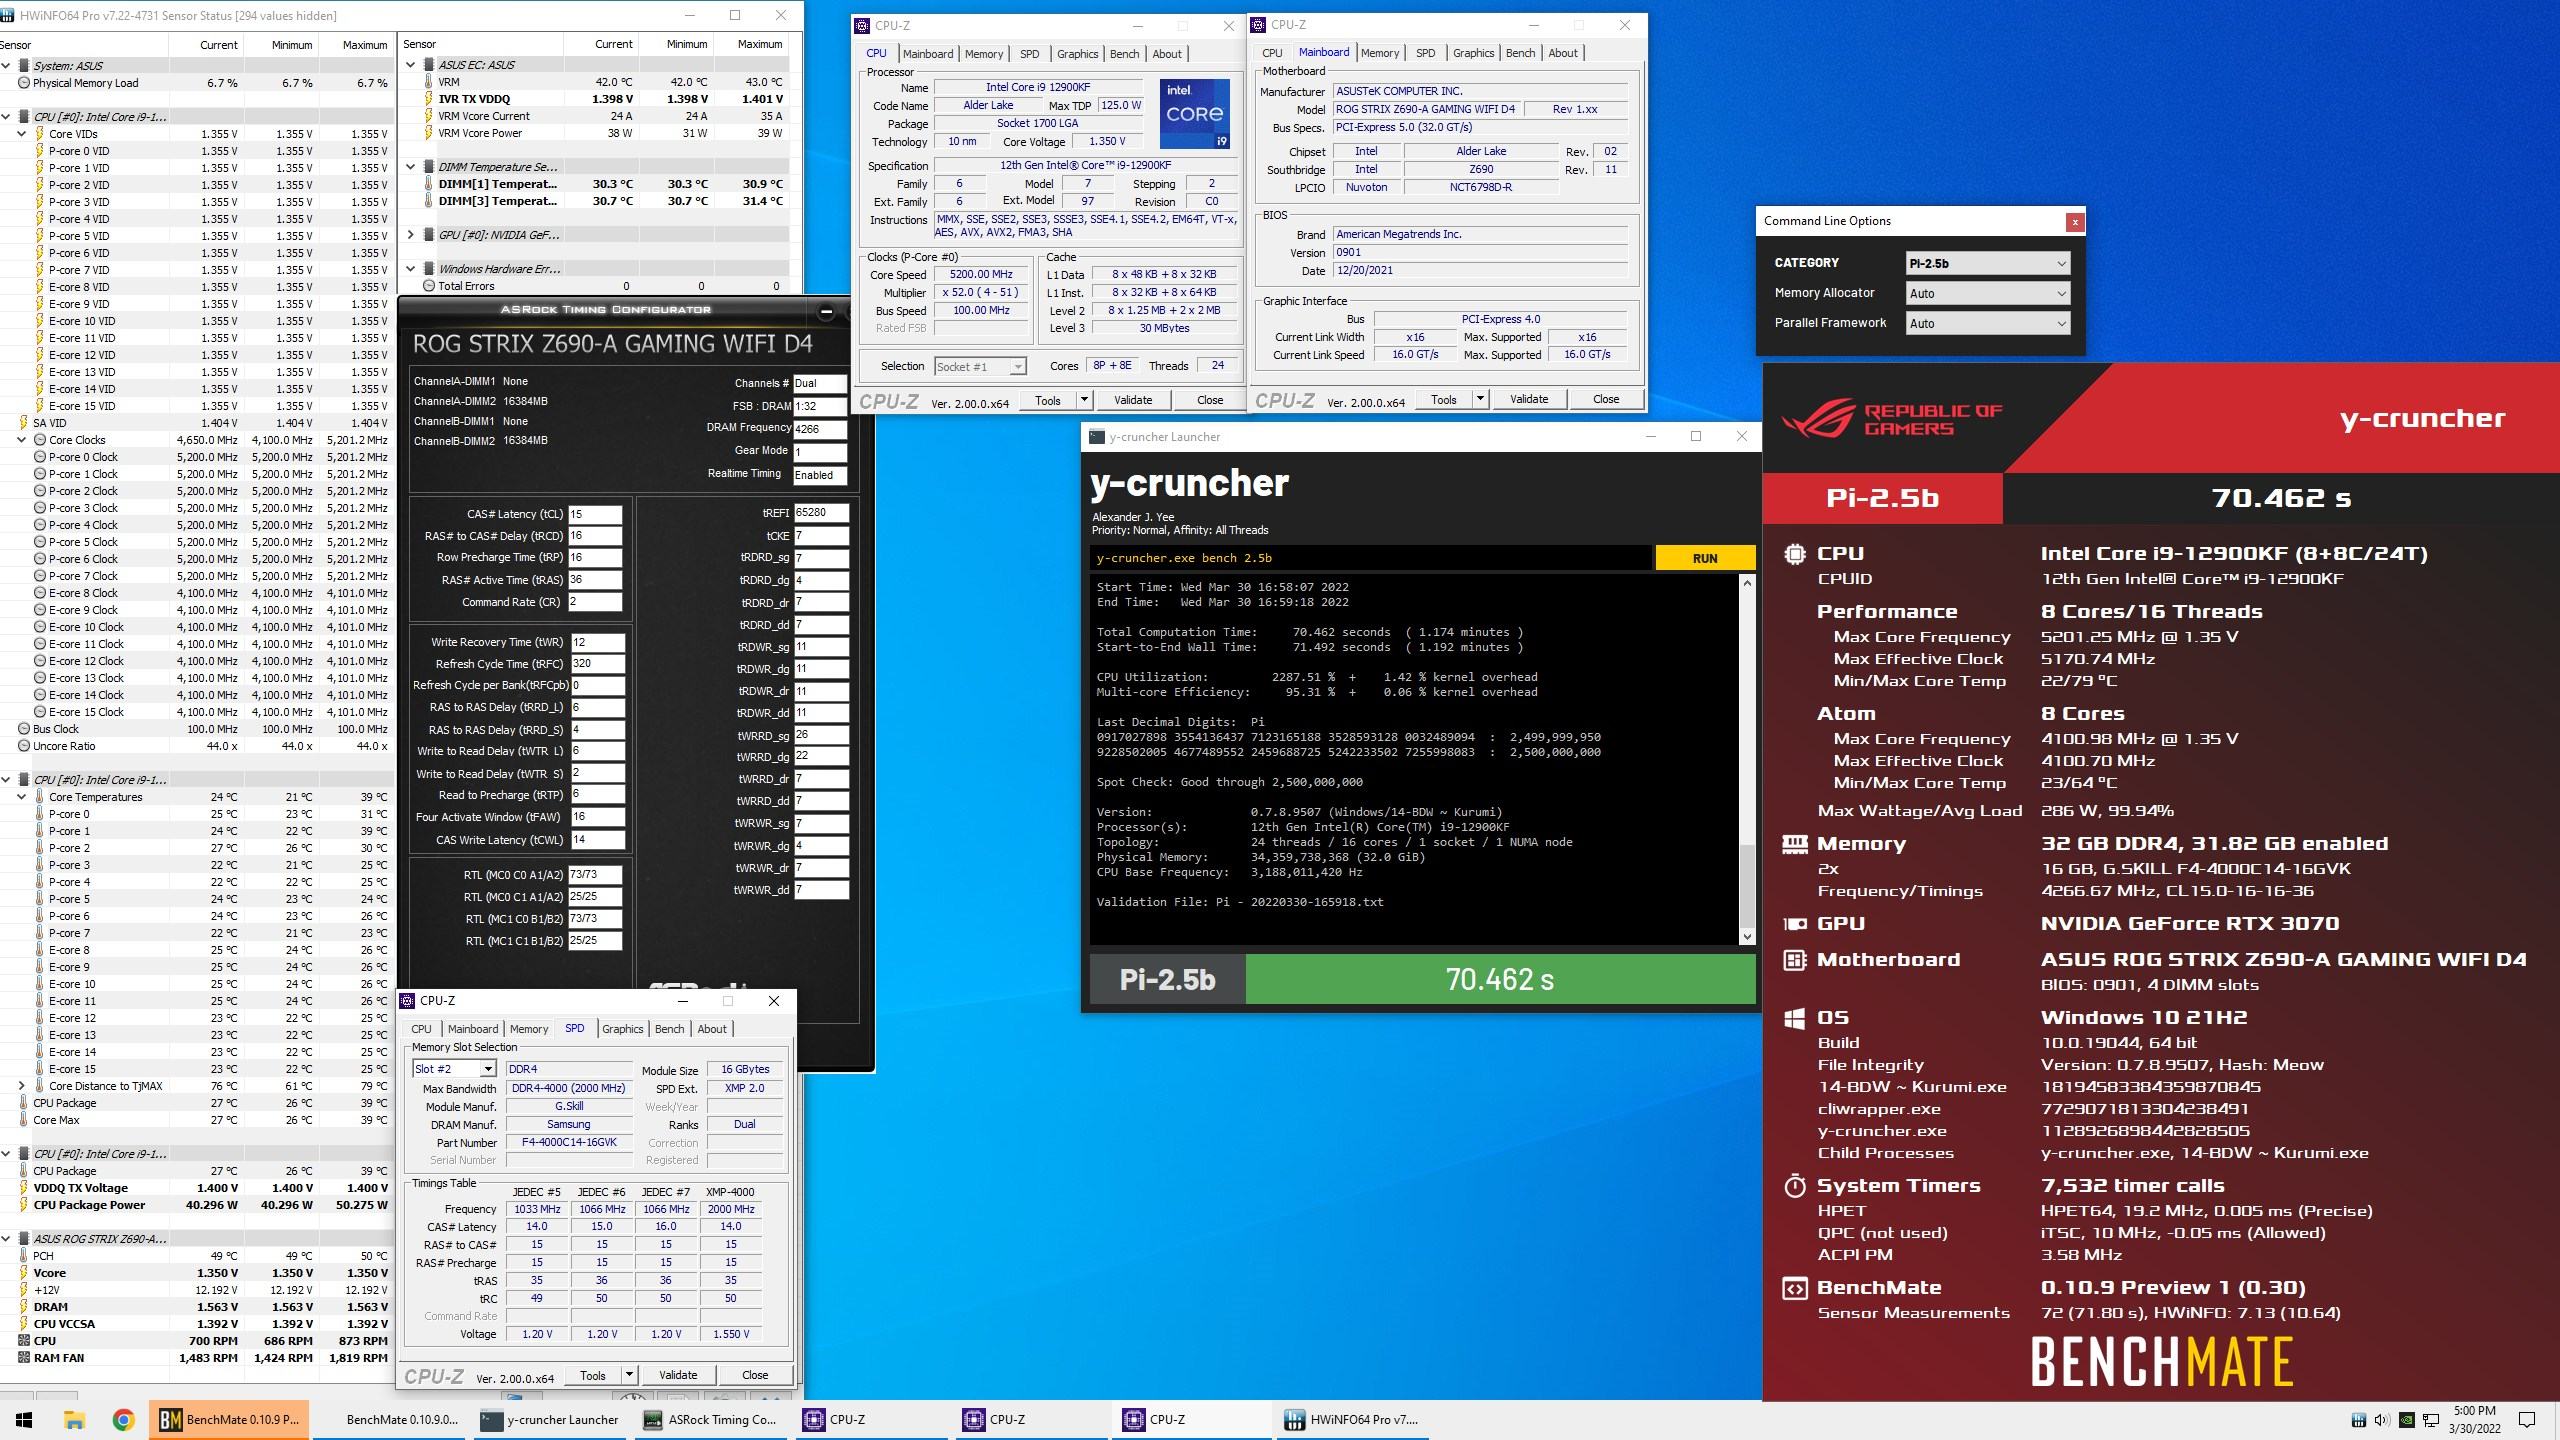Click Tools button in CPU-Z CPU window
Viewport: 2560px width, 1440px height.
pyautogui.click(x=1047, y=400)
